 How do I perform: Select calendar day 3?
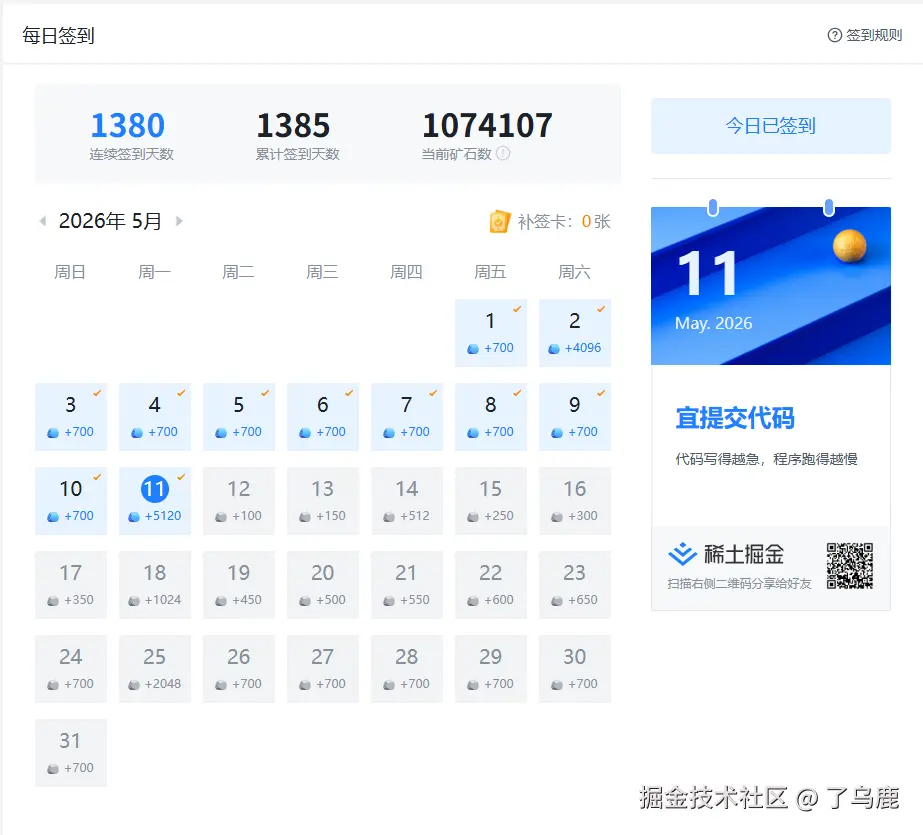click(71, 417)
